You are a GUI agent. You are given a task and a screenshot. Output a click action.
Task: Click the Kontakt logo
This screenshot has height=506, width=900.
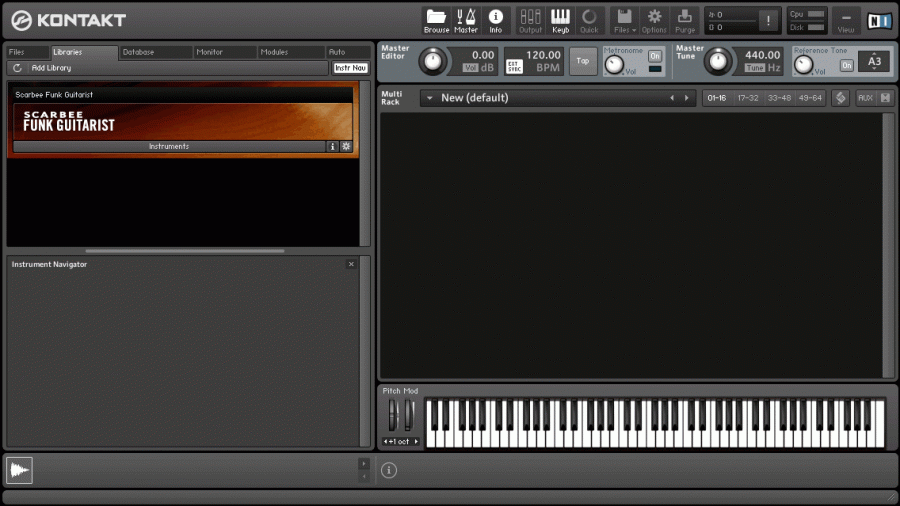pos(68,21)
